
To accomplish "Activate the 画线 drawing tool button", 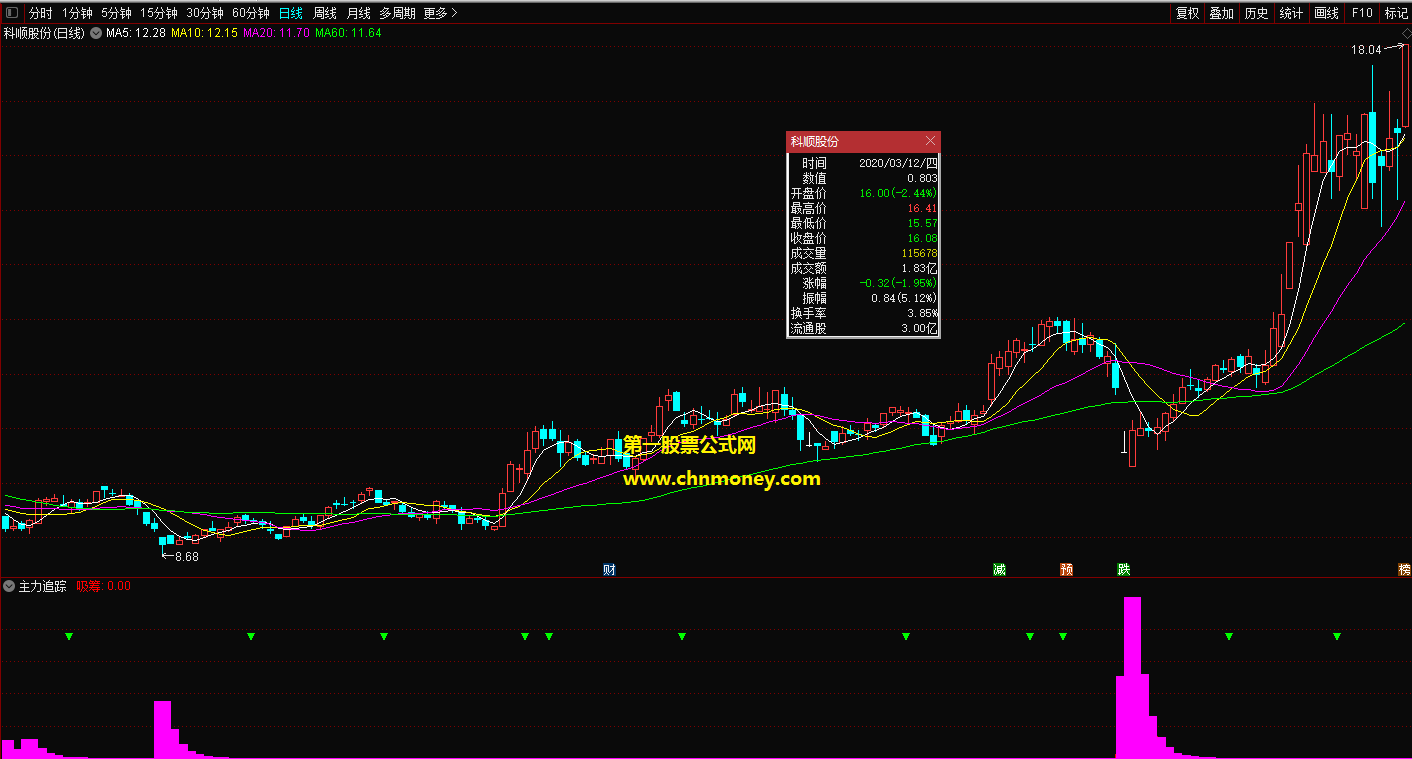I will [1326, 13].
